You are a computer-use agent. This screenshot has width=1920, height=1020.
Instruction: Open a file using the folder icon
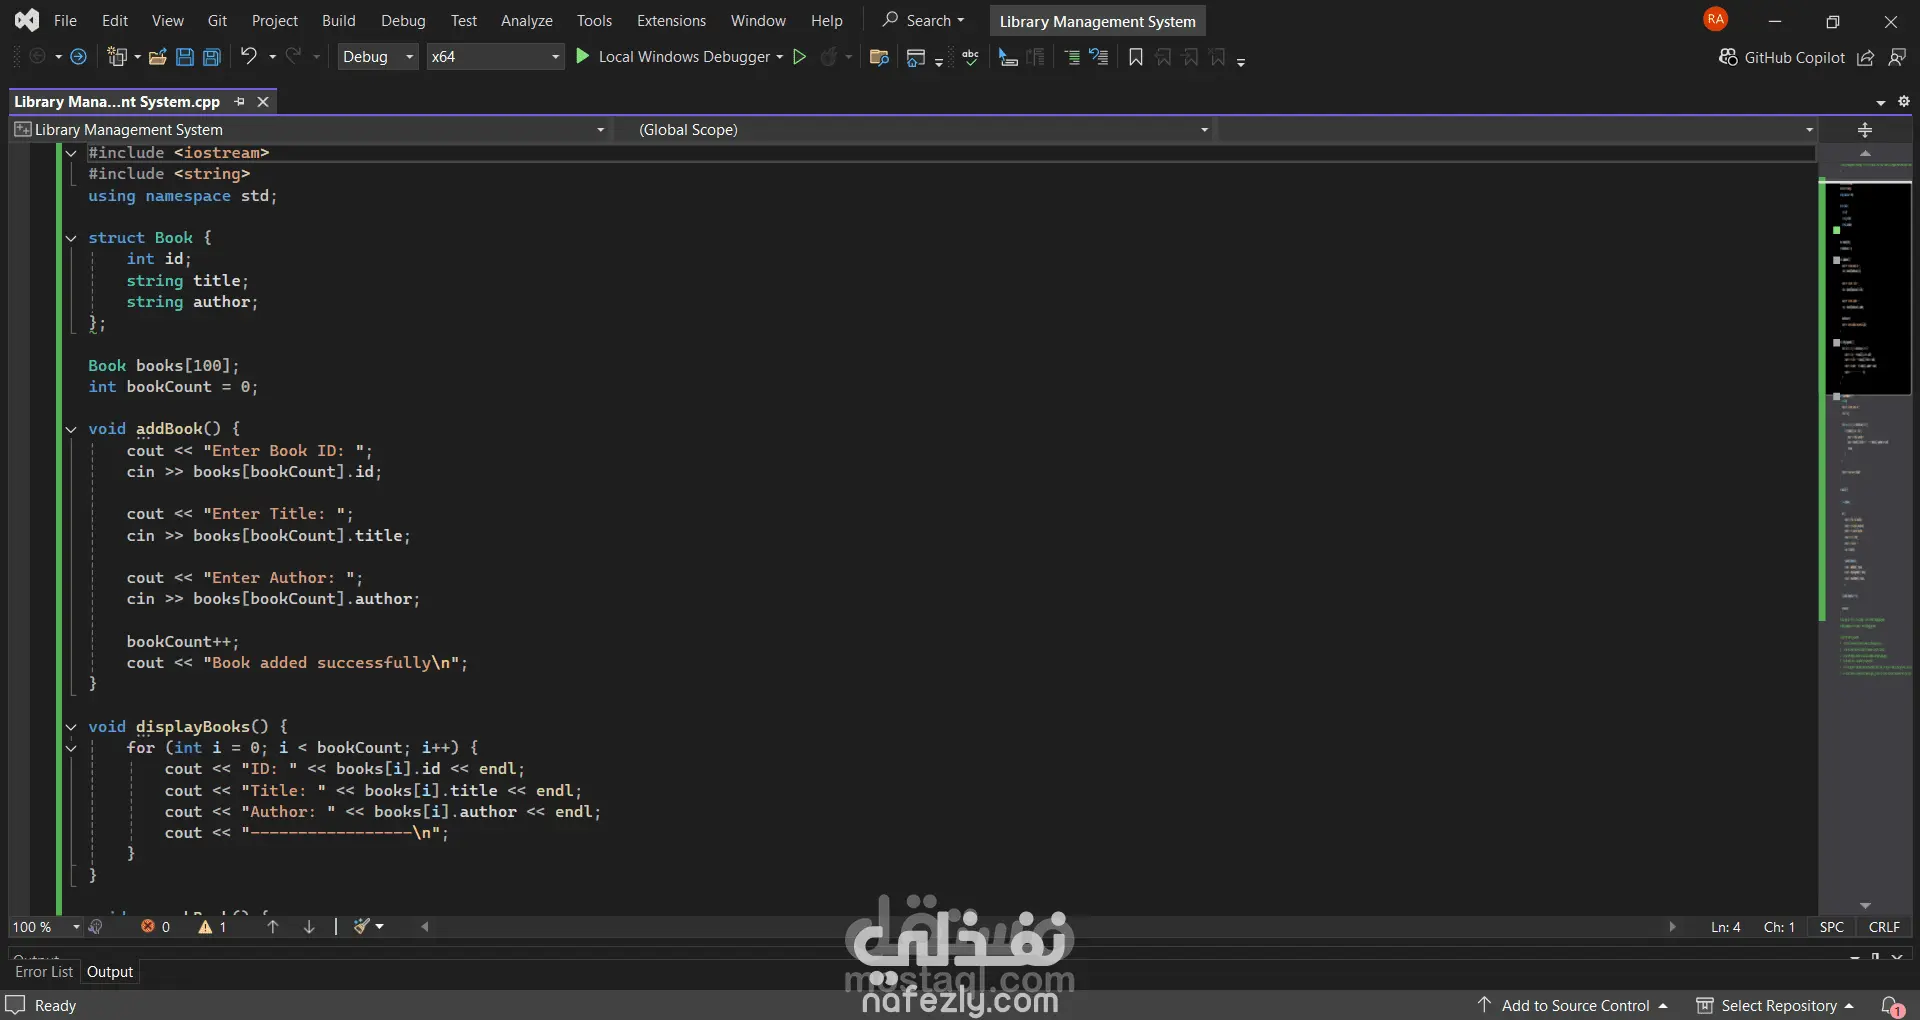click(x=157, y=57)
